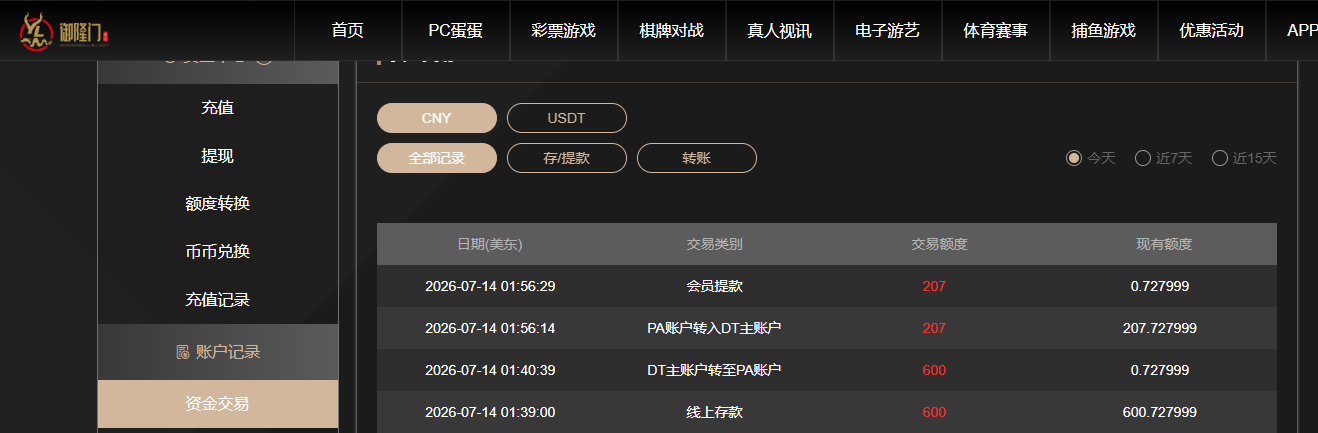Click balance 0.727999 in 会员提款 row
This screenshot has height=433, width=1318.
[1160, 286]
